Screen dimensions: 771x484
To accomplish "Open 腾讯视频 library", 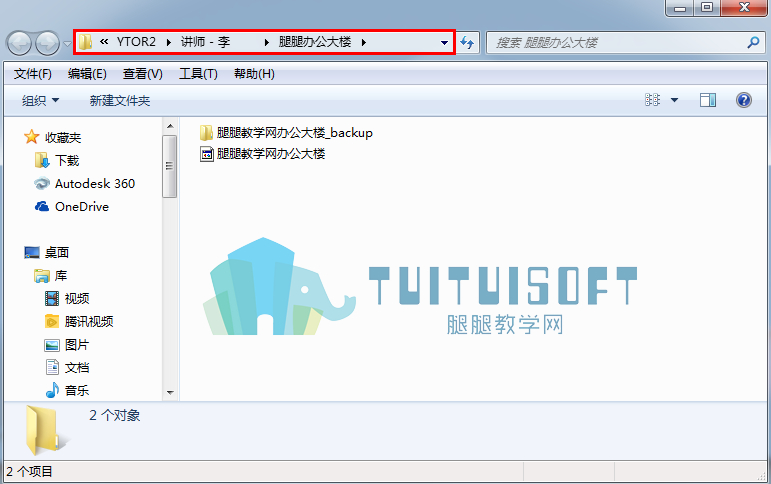I will (x=89, y=322).
